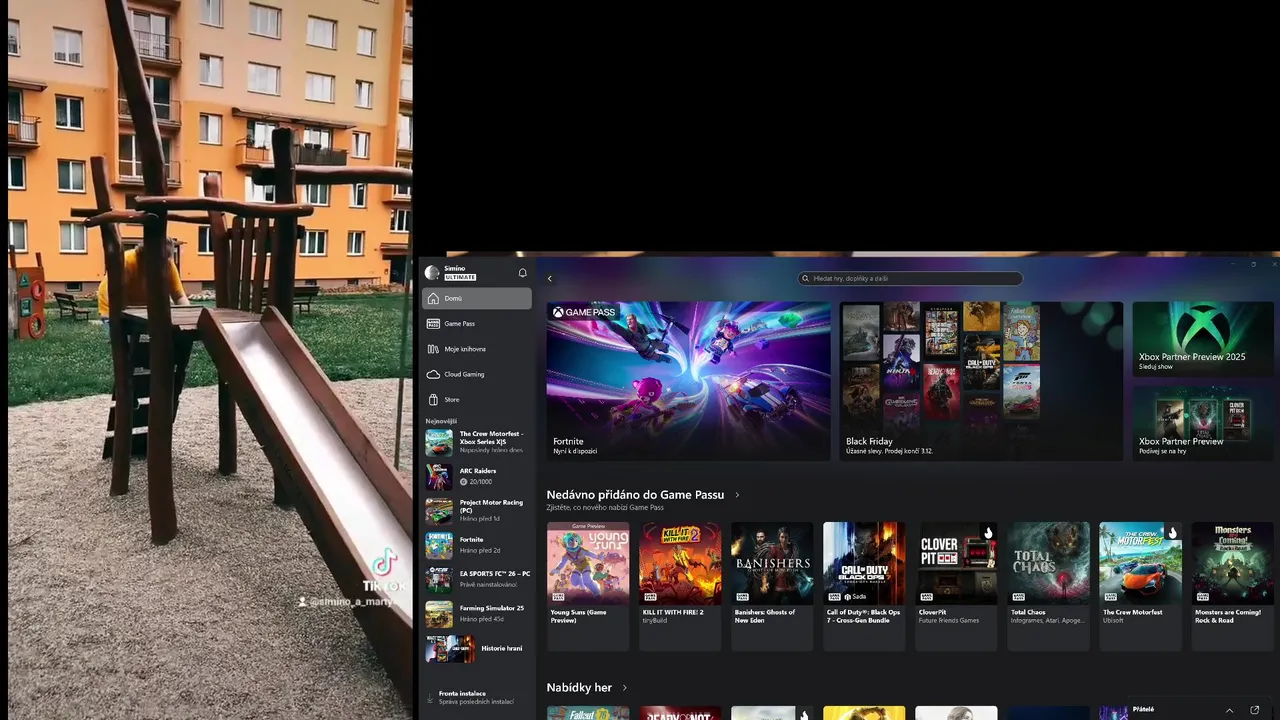Click the Moje knihovna library icon
The width and height of the screenshot is (1280, 720).
click(x=433, y=349)
